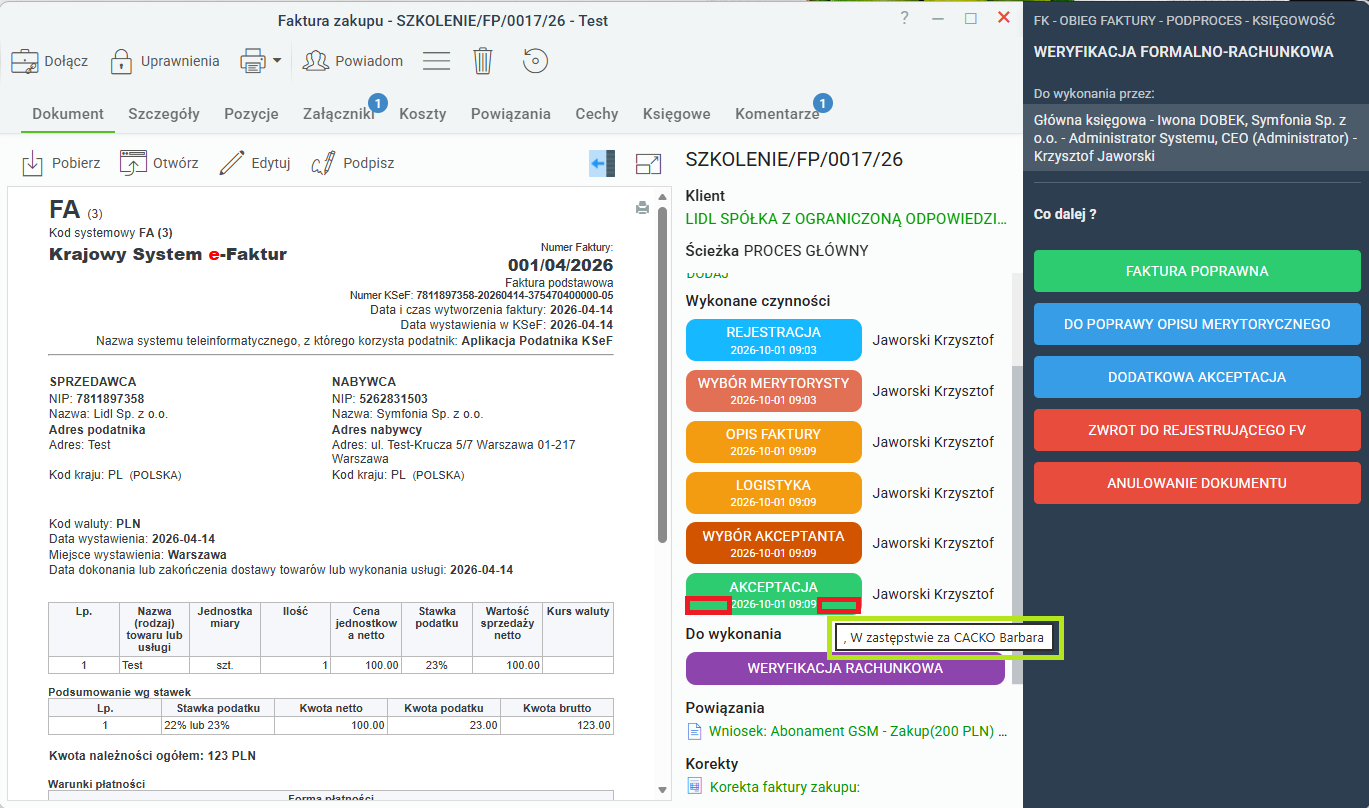Click the printer icon in the top toolbar
This screenshot has width=1369, height=808.
click(252, 61)
